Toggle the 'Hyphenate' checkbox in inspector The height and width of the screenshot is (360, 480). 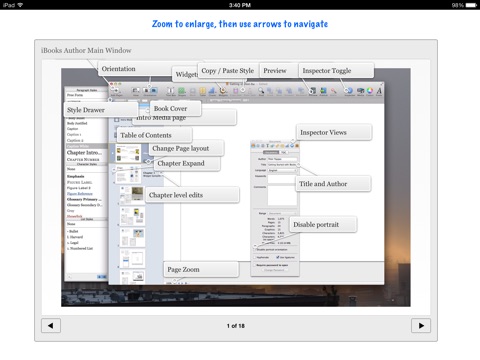(x=255, y=257)
